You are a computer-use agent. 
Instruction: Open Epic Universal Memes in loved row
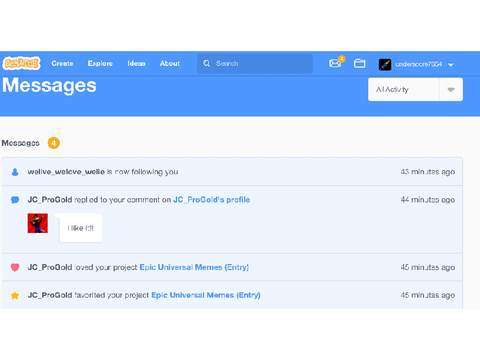point(194,267)
